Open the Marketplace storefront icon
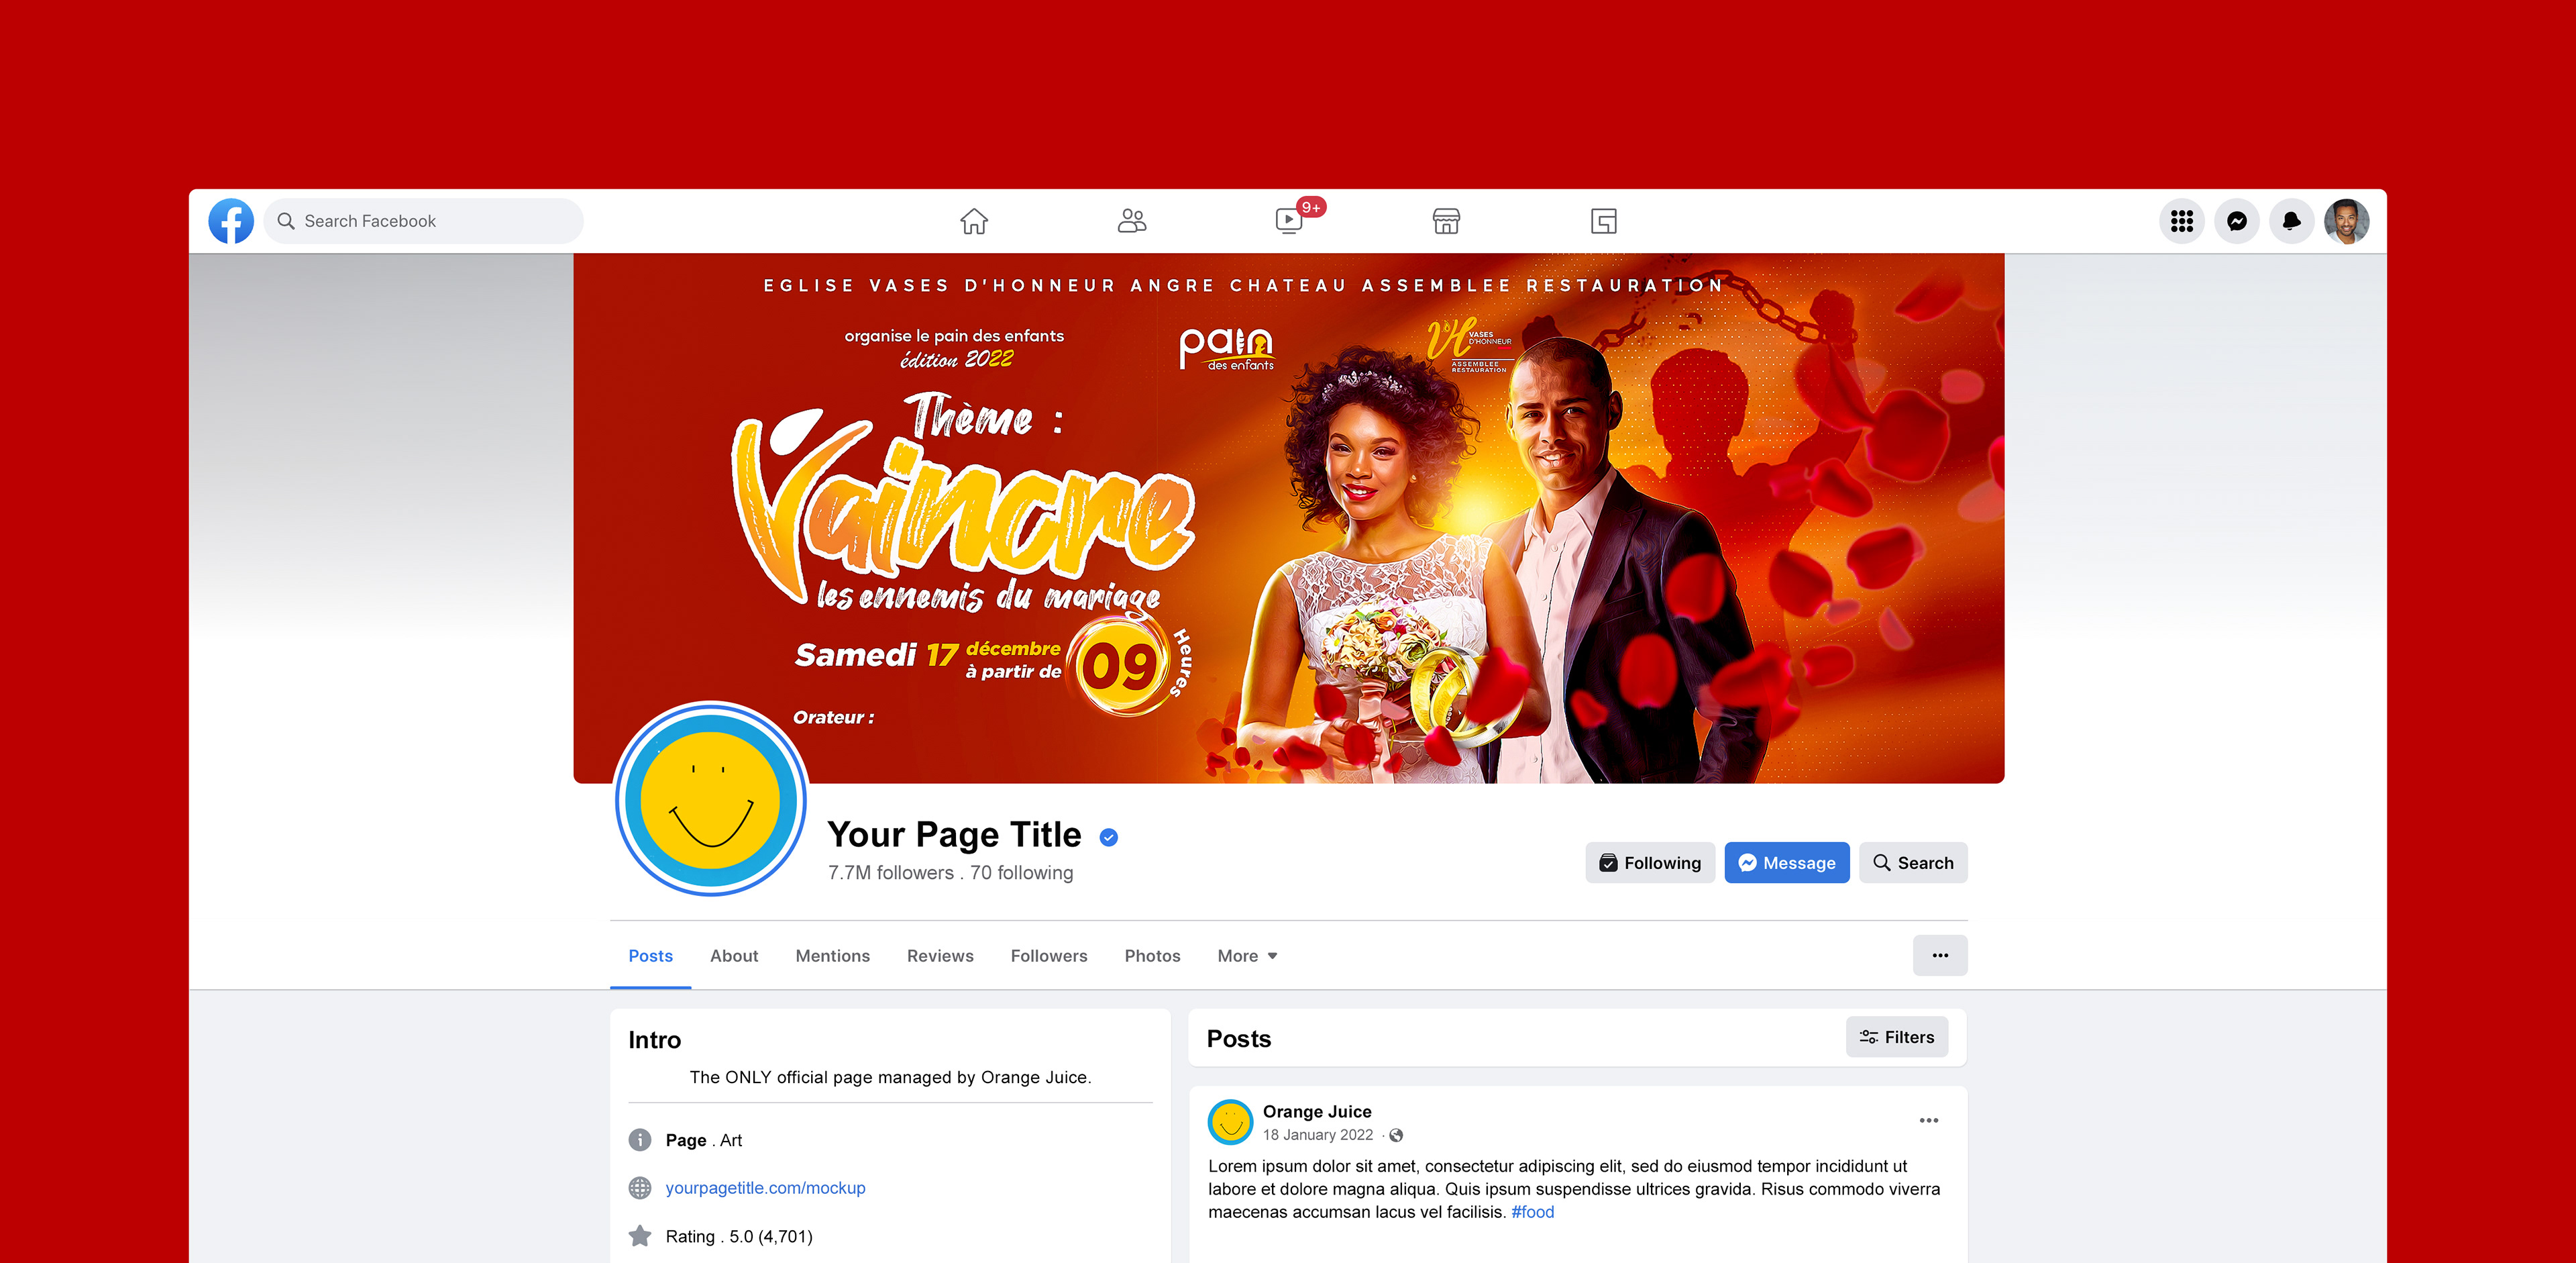Viewport: 2576px width, 1263px height. click(x=1446, y=221)
